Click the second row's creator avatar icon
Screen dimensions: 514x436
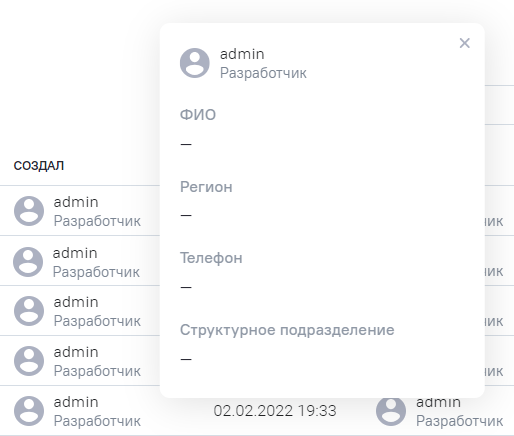tap(28, 262)
